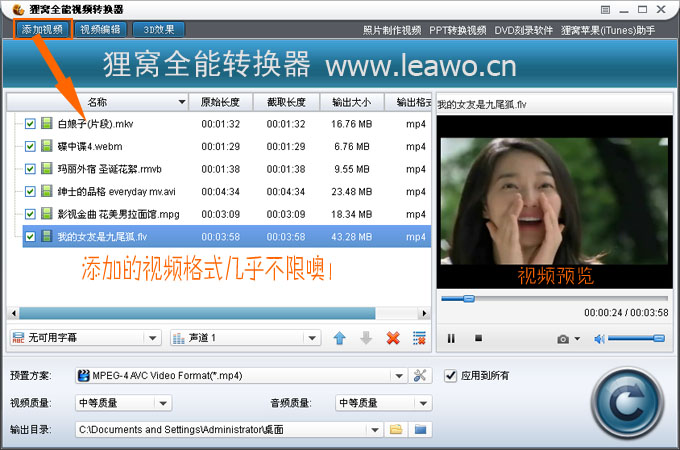Click film icon of 玛丽外宿 圣诞花絮.rmvb

click(47, 169)
